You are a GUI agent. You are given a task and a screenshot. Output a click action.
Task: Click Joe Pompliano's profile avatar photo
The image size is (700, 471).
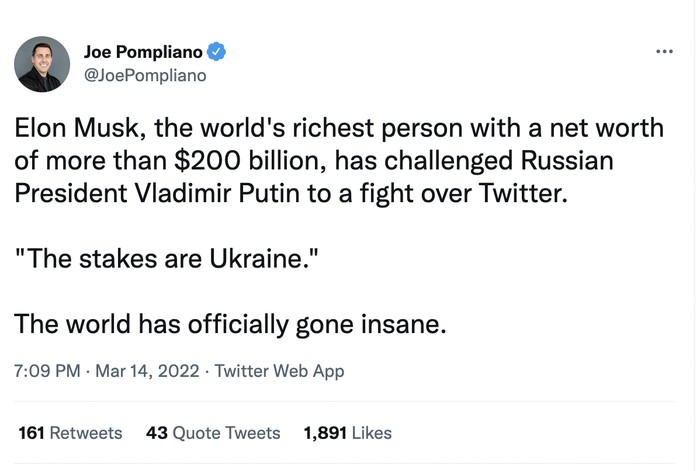42,64
